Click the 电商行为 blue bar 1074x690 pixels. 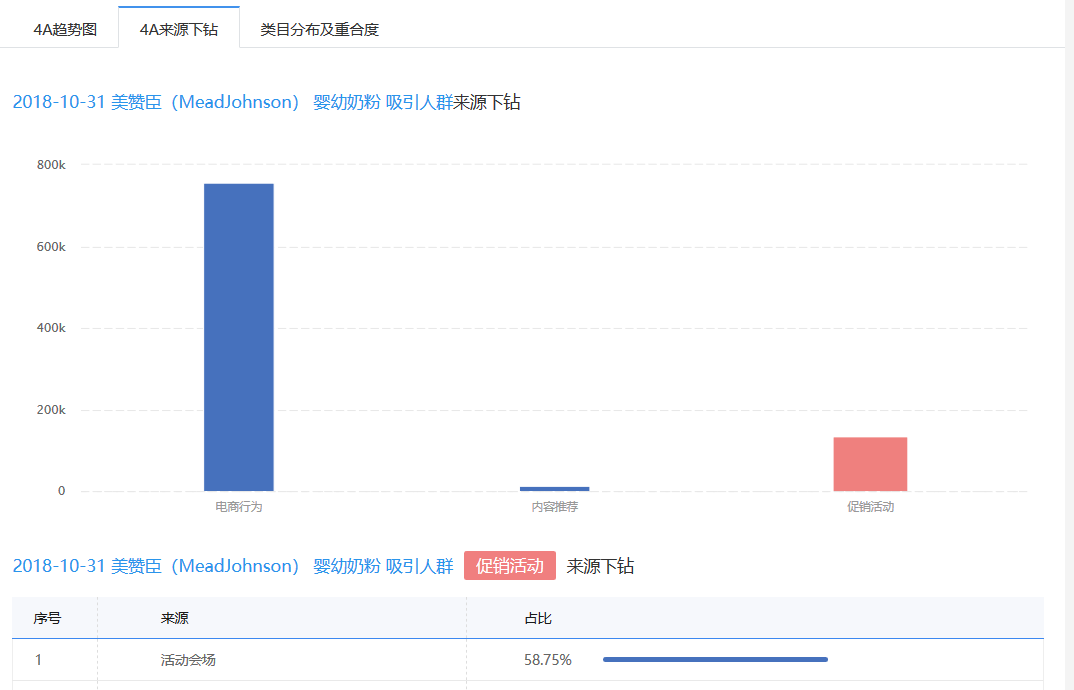(x=238, y=337)
